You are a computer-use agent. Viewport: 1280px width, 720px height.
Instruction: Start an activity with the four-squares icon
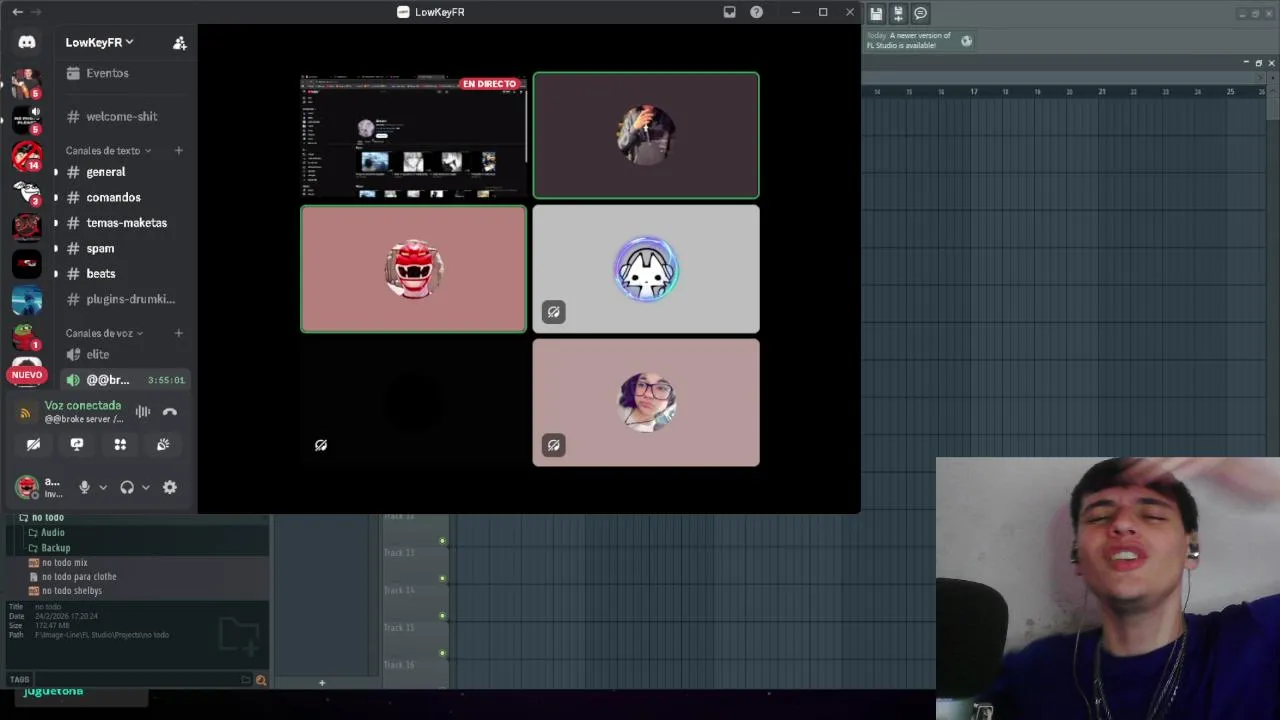(120, 444)
